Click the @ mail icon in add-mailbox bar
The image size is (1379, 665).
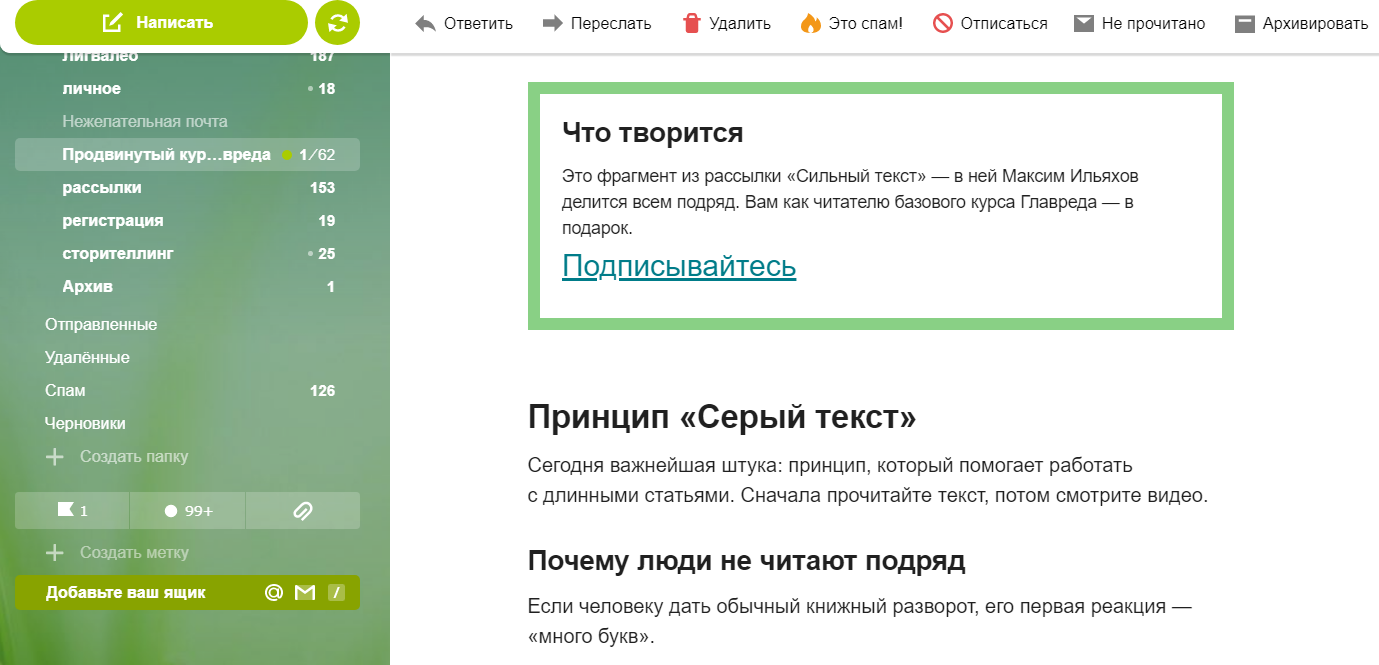273,593
